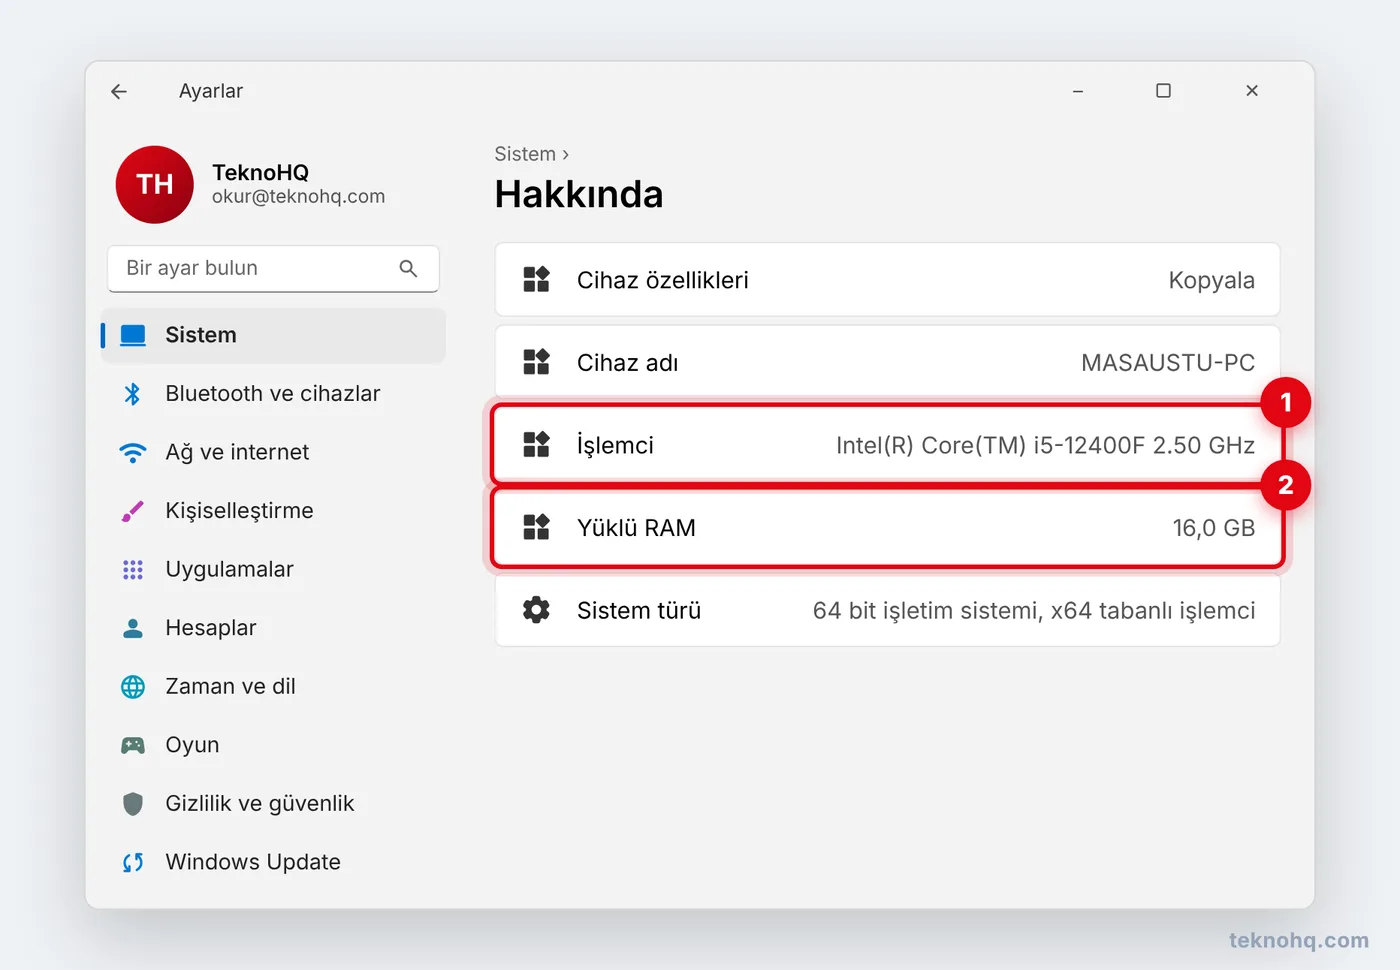Viewport: 1400px width, 970px height.
Task: Click the Gizlilik ve güvenlik shield icon
Action: 133,804
